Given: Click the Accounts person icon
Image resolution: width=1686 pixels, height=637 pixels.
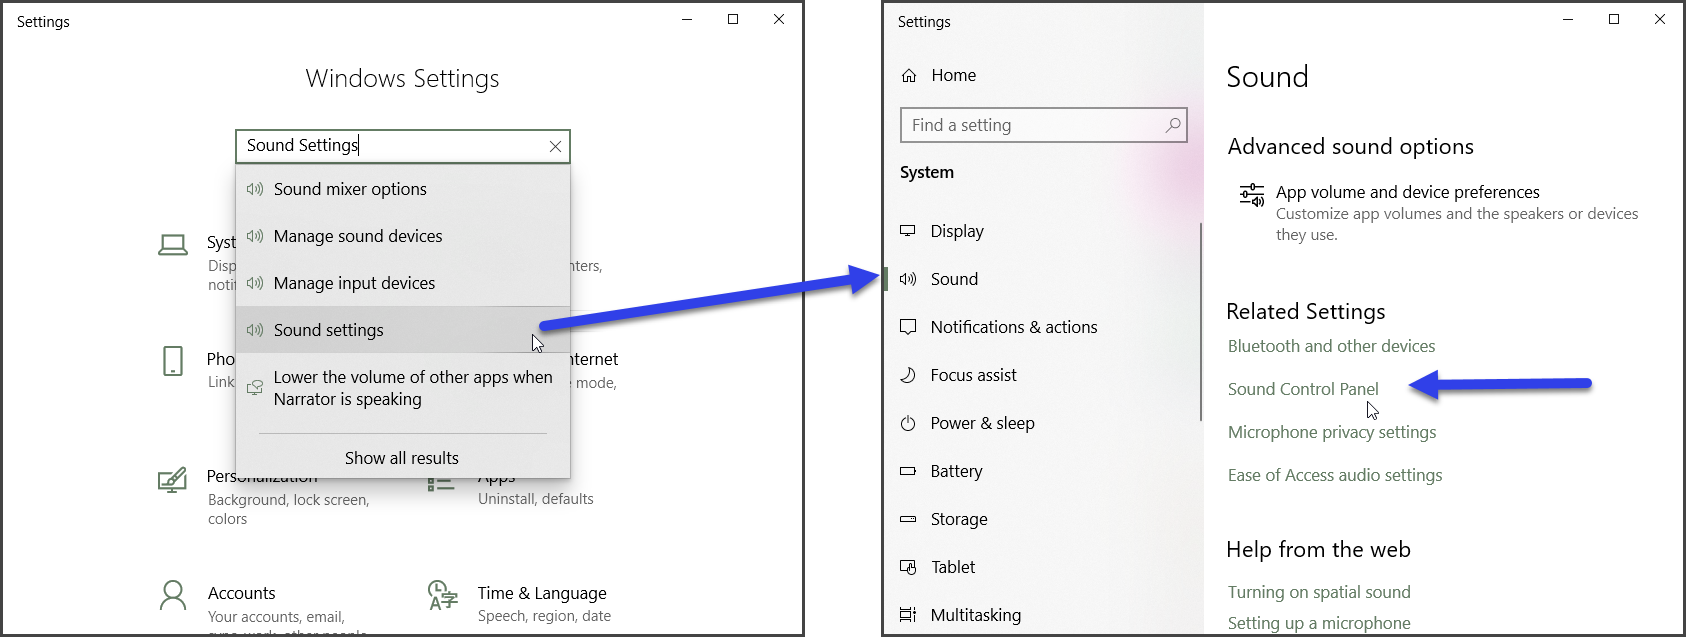Looking at the screenshot, I should pyautogui.click(x=173, y=596).
